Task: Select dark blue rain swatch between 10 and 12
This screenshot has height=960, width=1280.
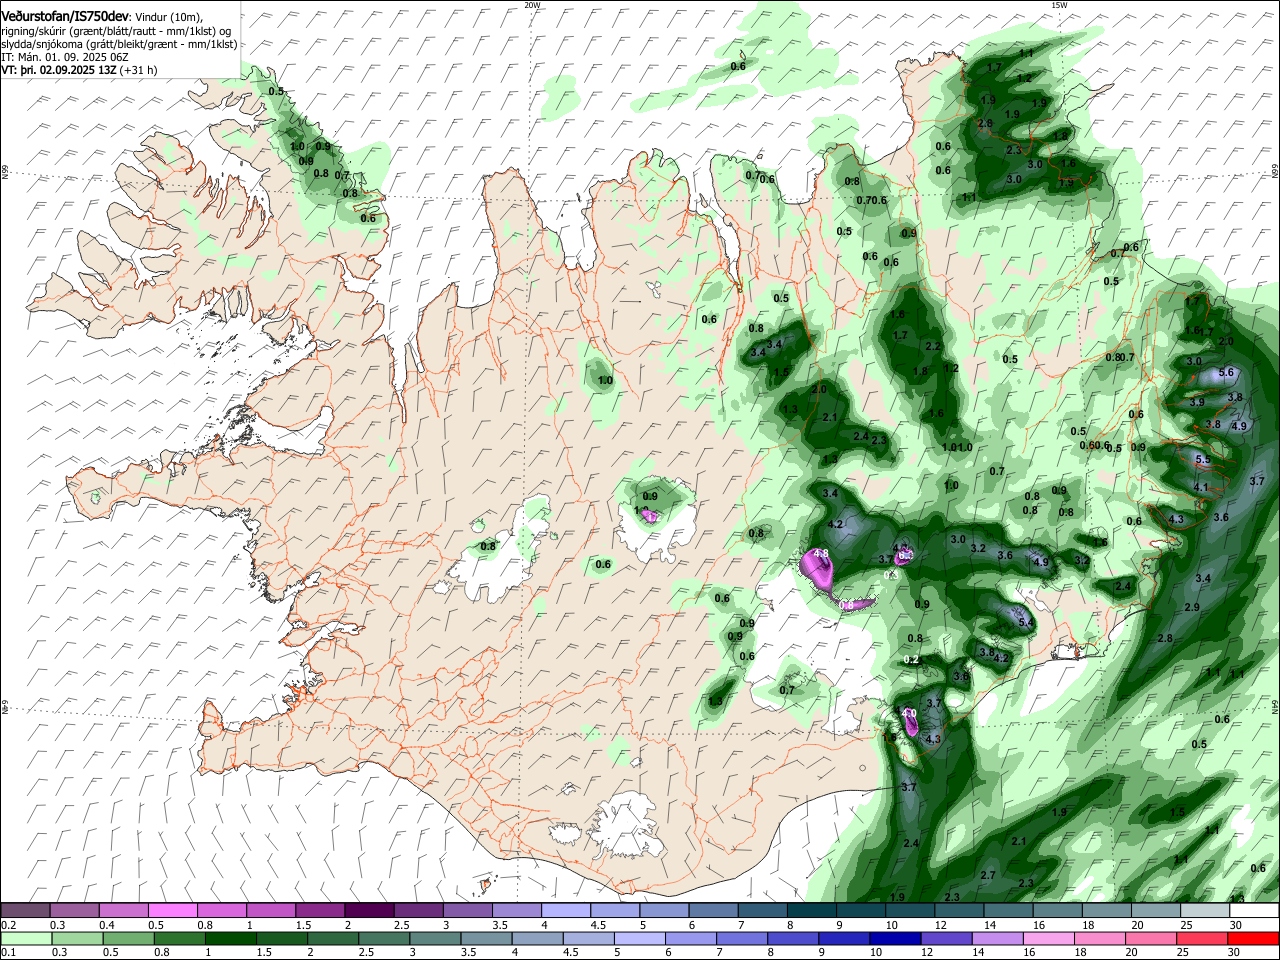Action: [x=893, y=938]
